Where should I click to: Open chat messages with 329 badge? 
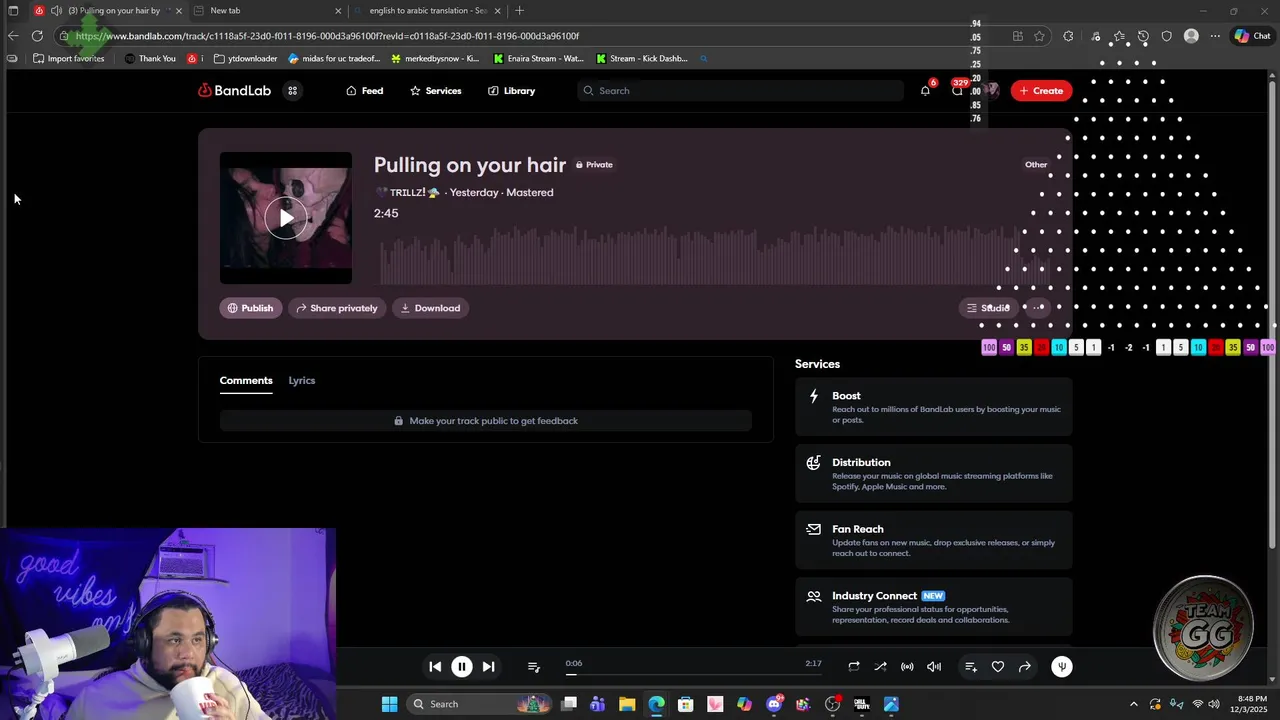(958, 90)
